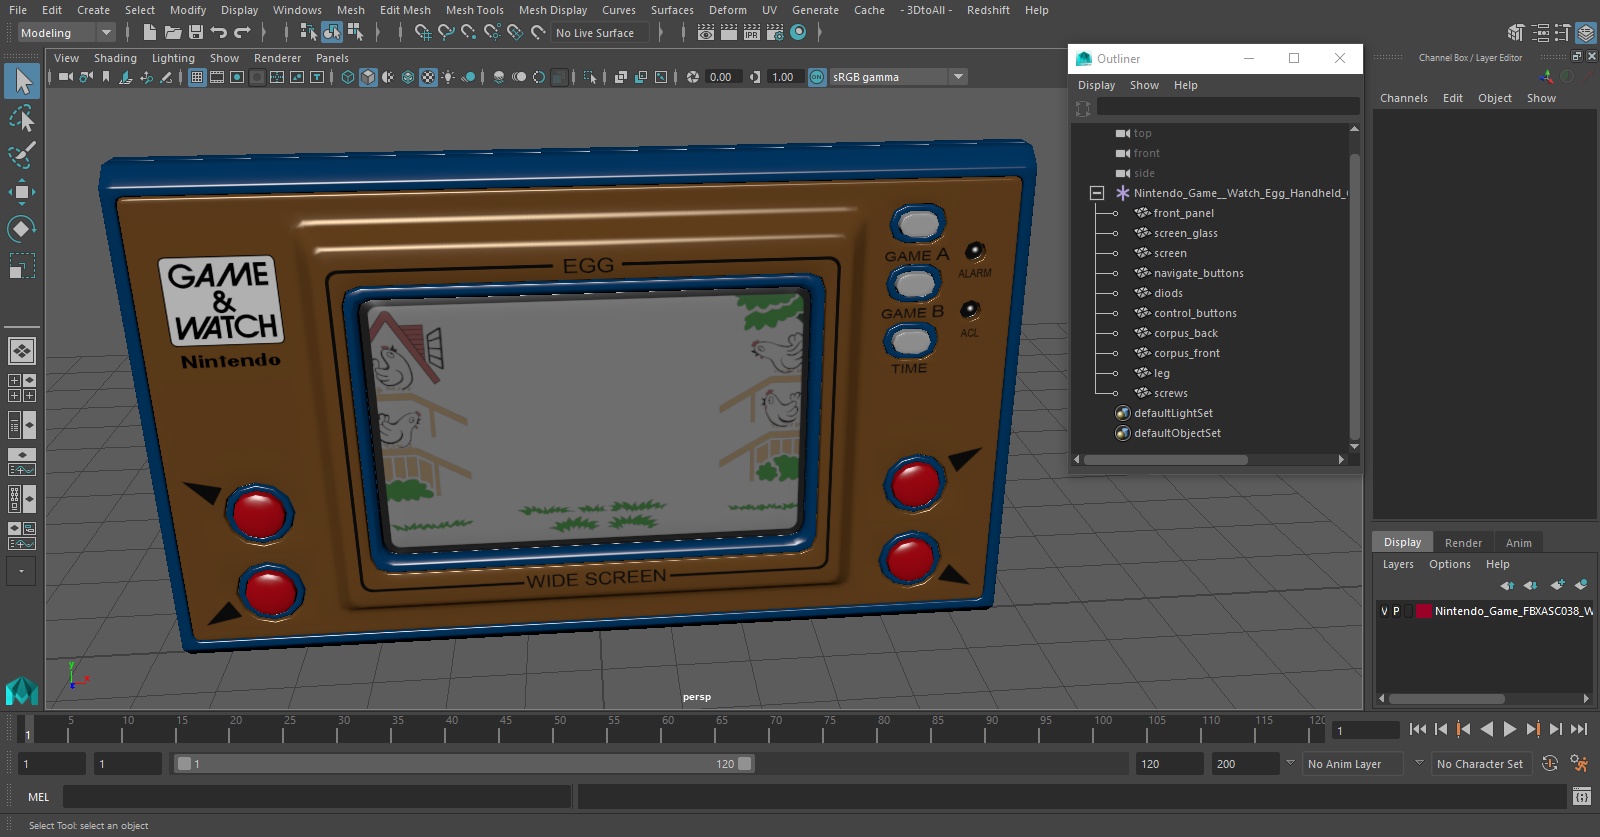Image resolution: width=1600 pixels, height=837 pixels.
Task: Create a new scene with page icon
Action: [x=149, y=32]
